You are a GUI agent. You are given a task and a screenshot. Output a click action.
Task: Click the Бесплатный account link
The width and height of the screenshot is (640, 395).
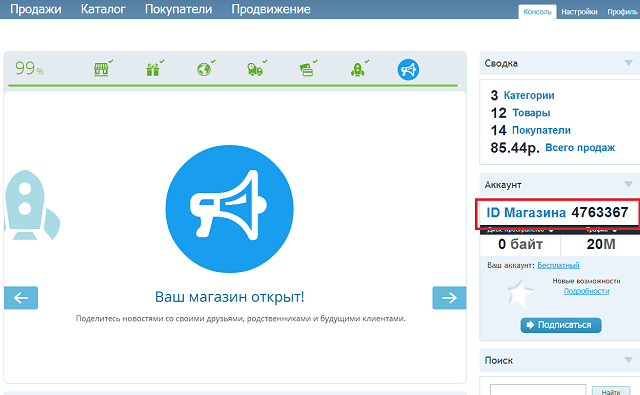(558, 265)
